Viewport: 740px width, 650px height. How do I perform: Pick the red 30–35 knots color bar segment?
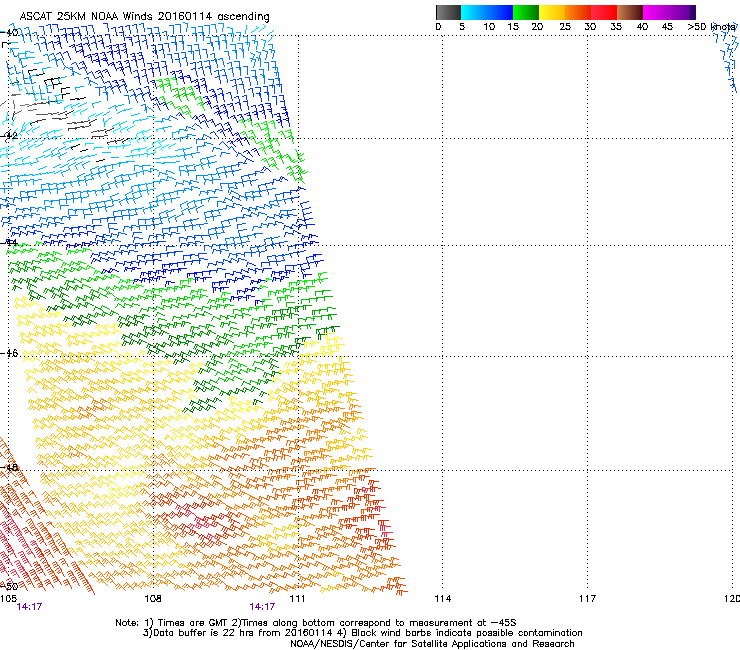point(604,12)
